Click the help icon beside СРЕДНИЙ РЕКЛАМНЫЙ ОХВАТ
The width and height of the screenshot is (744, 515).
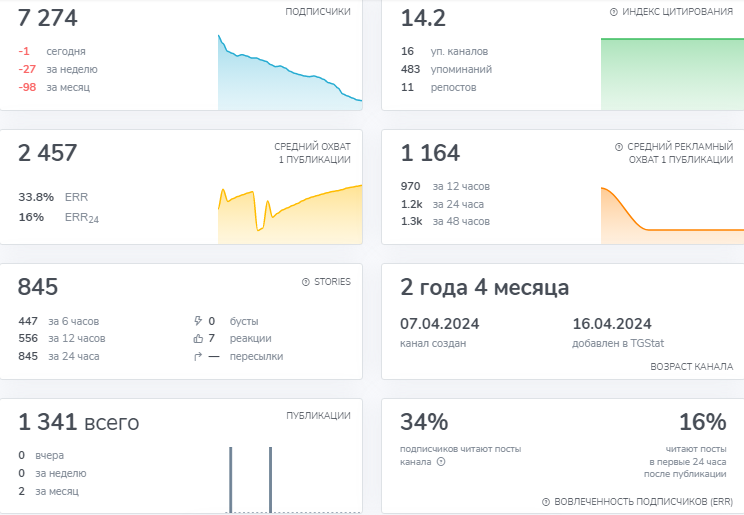click(619, 147)
